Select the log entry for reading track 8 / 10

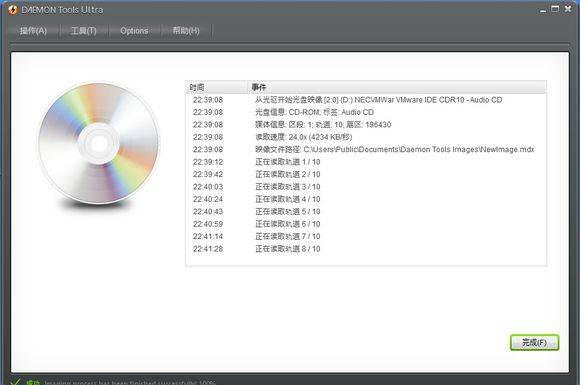366,249
